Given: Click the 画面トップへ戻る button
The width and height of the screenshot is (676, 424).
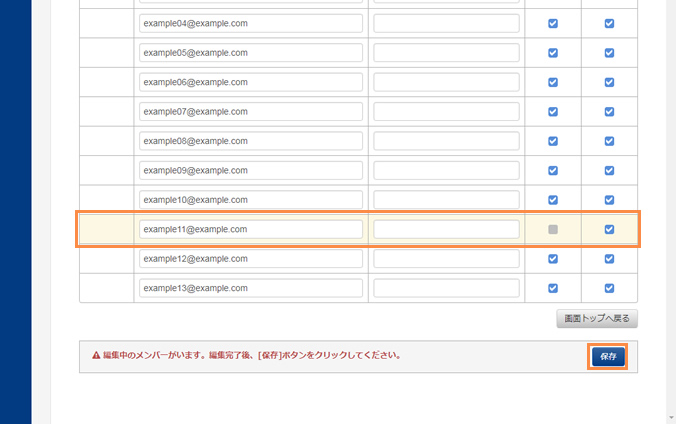Looking at the screenshot, I should click(597, 319).
